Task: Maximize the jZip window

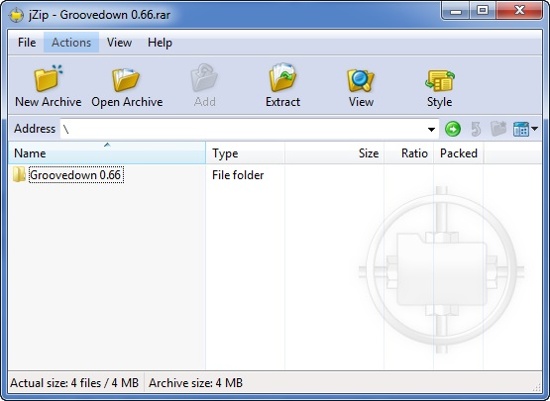Action: tap(483, 11)
